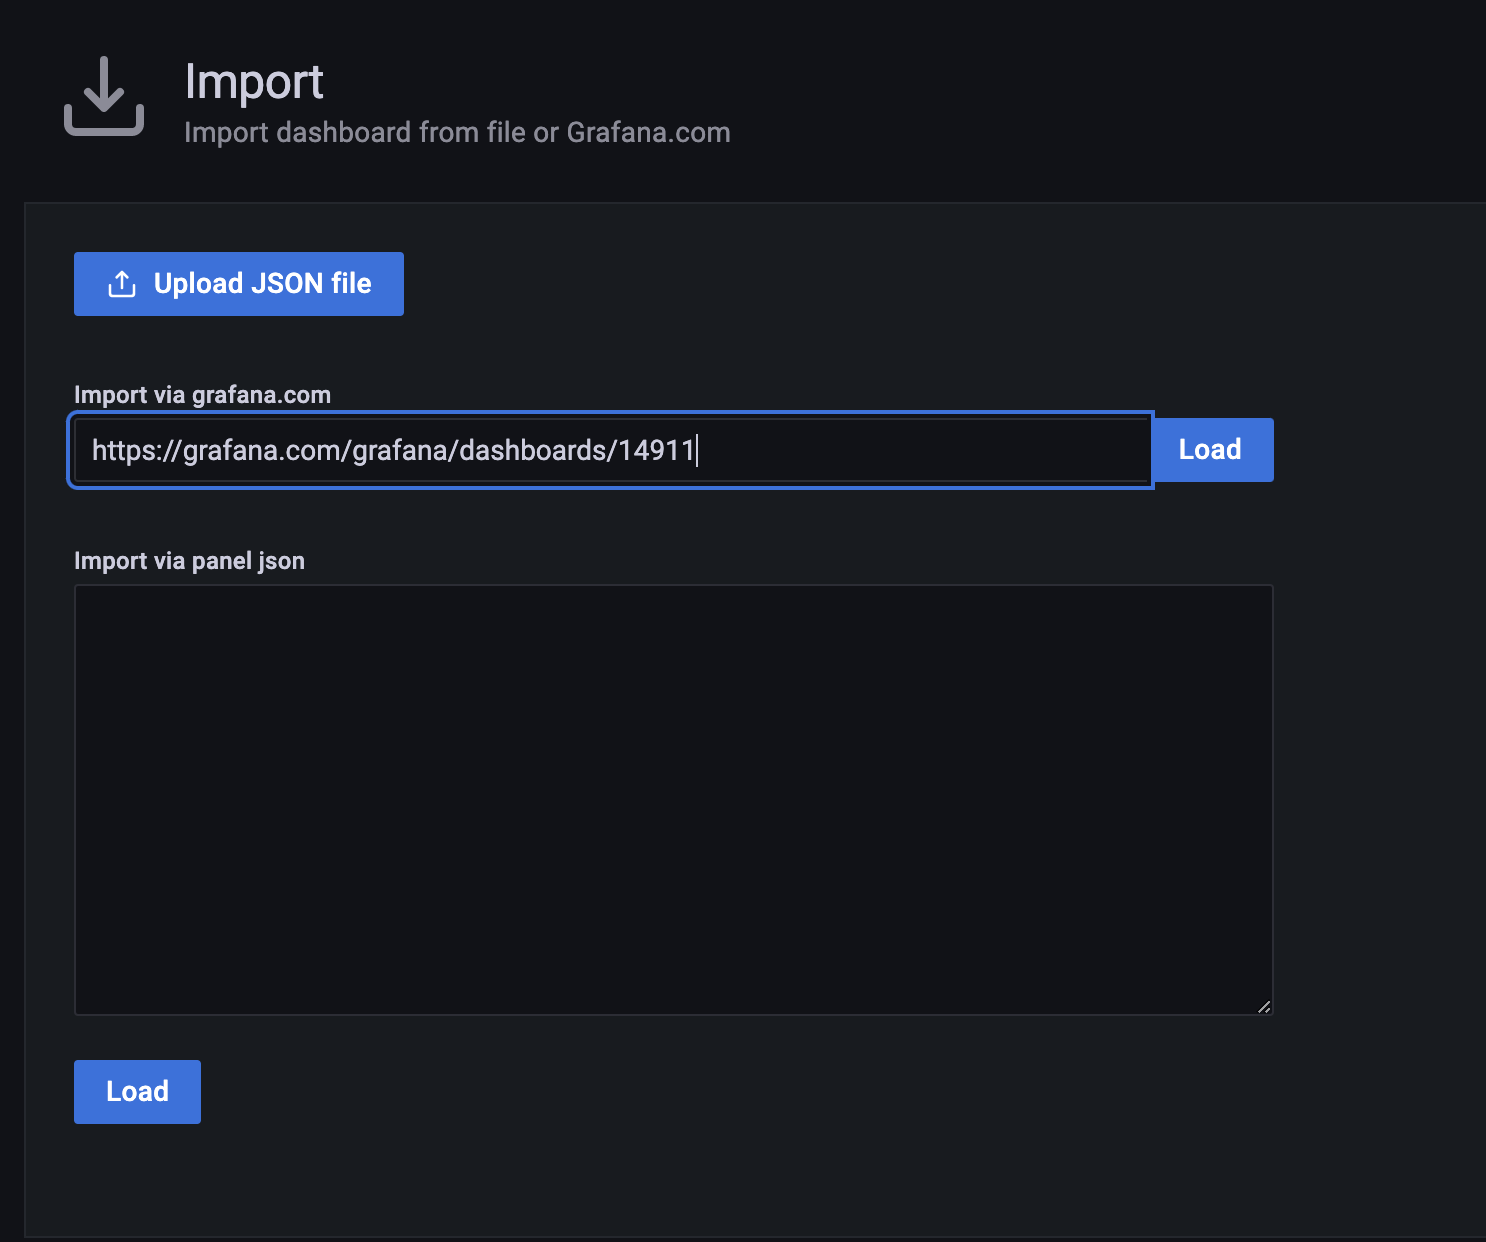Click the empty space right of the URL text
Image resolution: width=1486 pixels, height=1242 pixels.
(x=920, y=450)
